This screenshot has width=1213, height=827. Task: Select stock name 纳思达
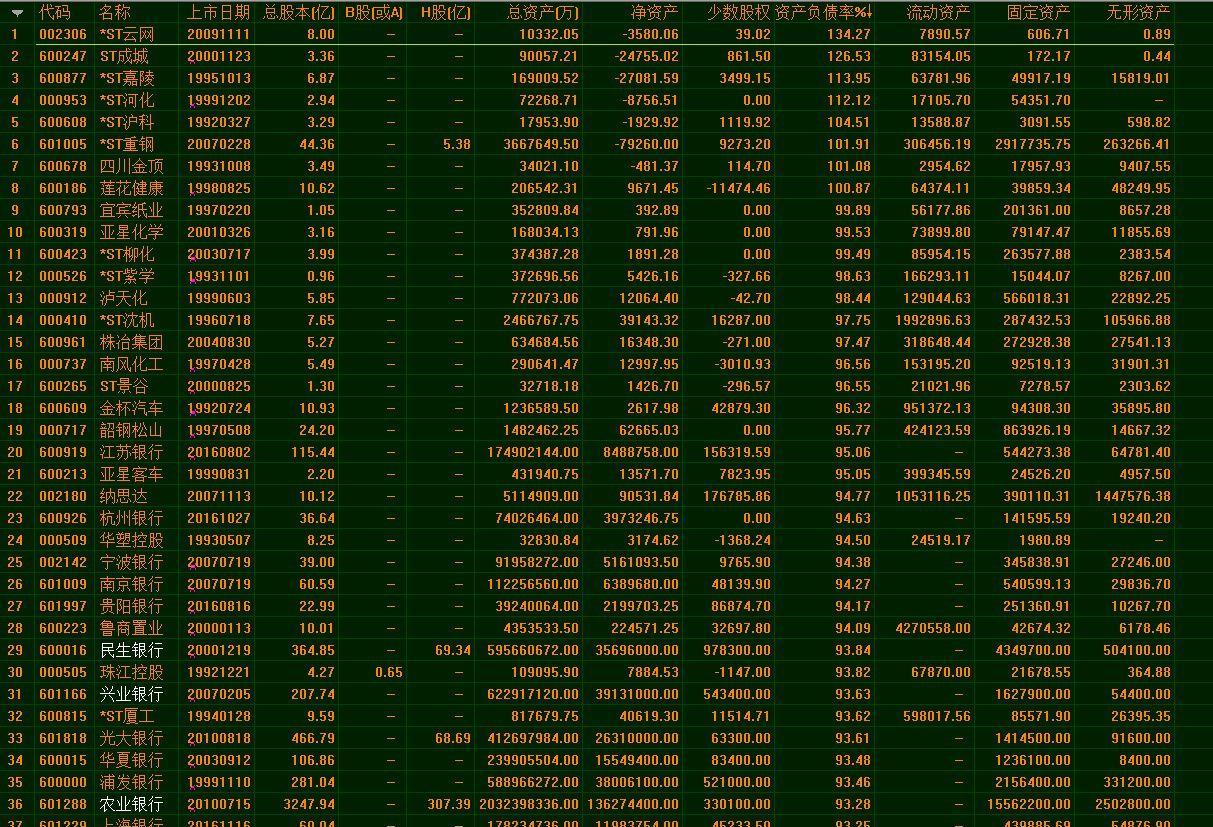tap(123, 496)
